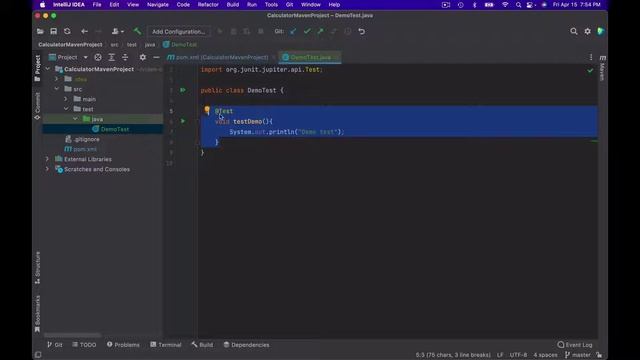Click the CalculatorMavenProject breadcrumb

click(x=70, y=44)
